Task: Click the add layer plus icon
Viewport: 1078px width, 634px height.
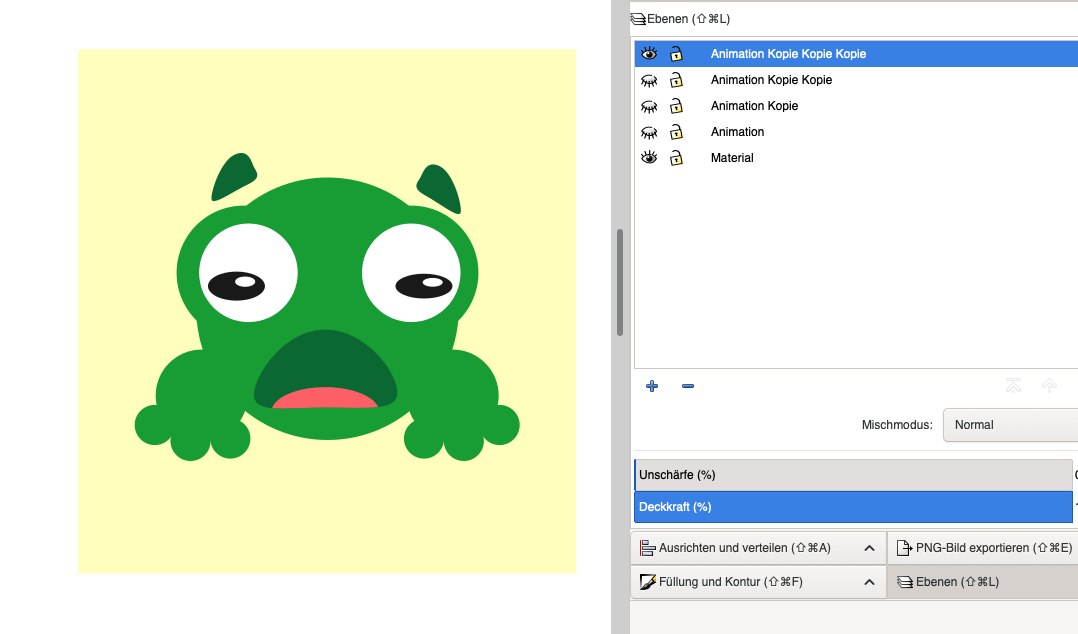Action: tap(652, 386)
